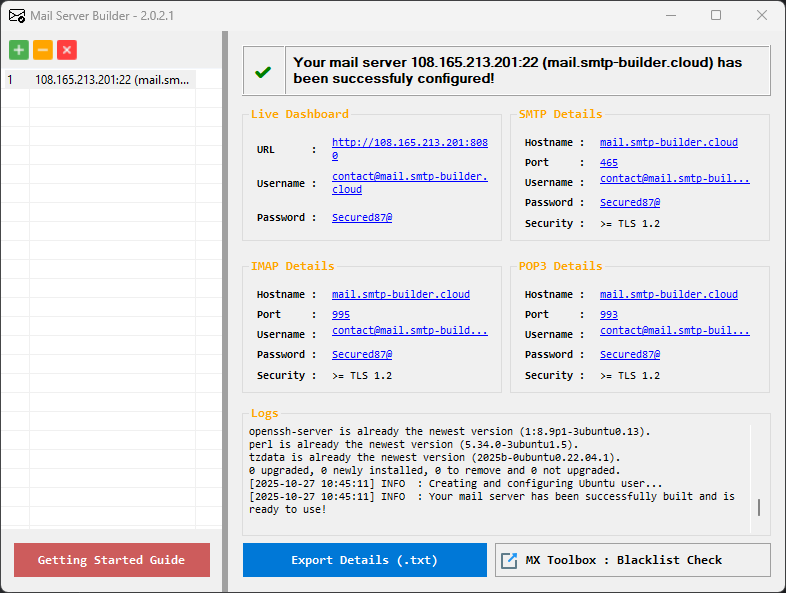Minimize the Mail Server Builder window
Image resolution: width=786 pixels, height=593 pixels.
coord(671,15)
